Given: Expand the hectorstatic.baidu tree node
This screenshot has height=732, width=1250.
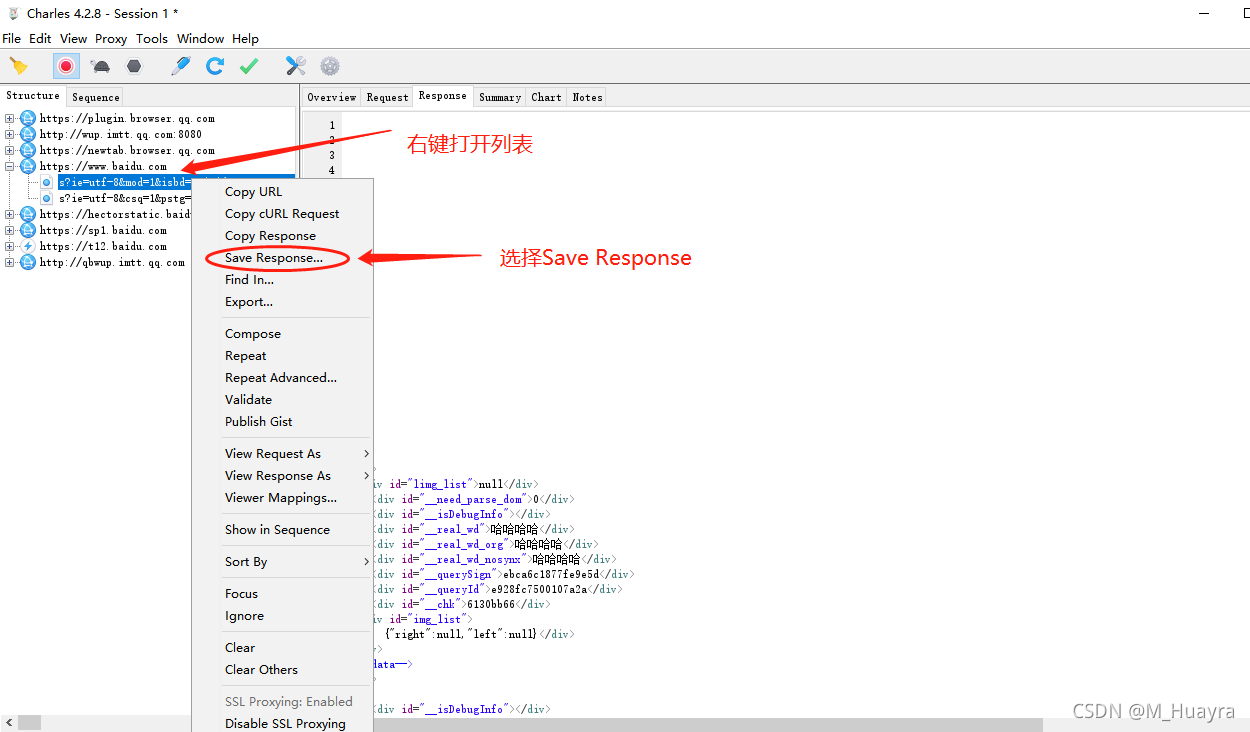Looking at the screenshot, I should tap(10, 214).
